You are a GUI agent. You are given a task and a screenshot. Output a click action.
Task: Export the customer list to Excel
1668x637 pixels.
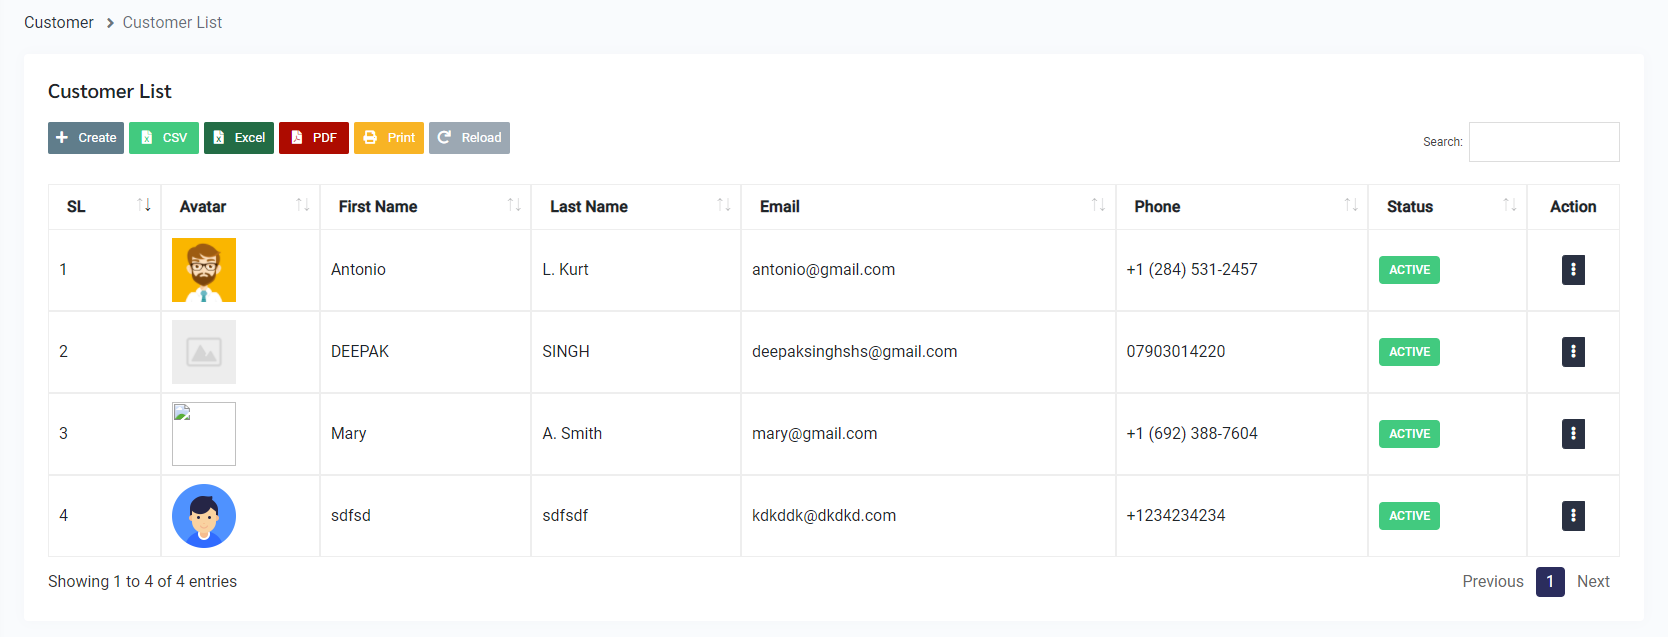tap(239, 138)
